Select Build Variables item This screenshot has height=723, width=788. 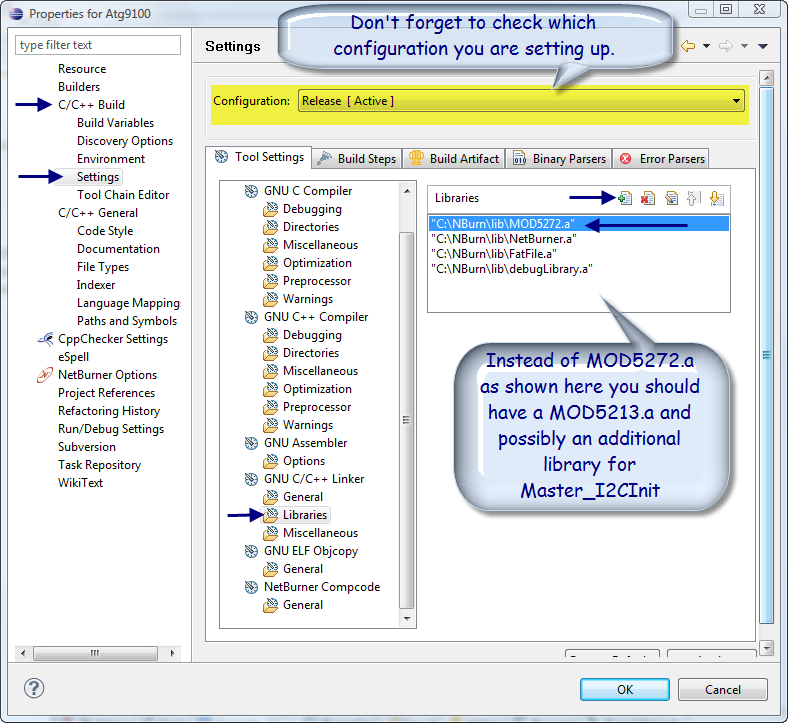(116, 123)
